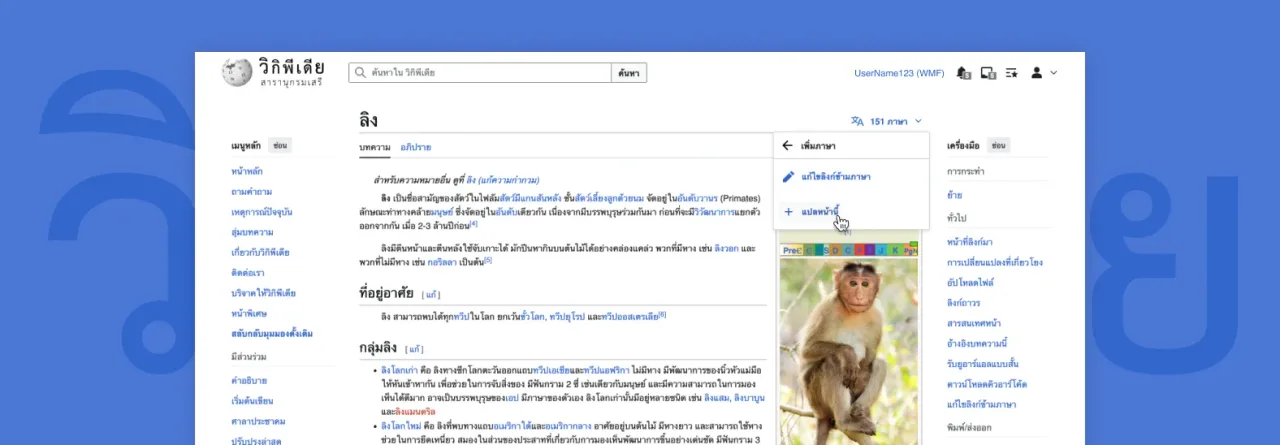Open แก้ไขลิงก์ข้ามภาษา in tools panel
This screenshot has width=1280, height=445.
pyautogui.click(x=980, y=404)
